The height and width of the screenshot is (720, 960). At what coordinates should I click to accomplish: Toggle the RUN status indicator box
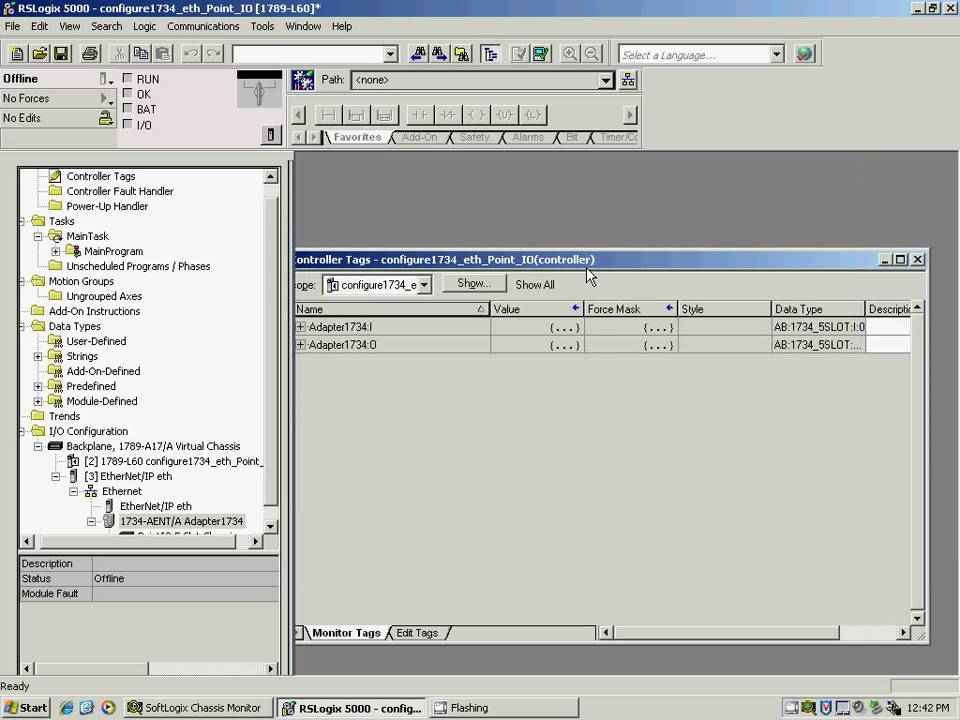pos(128,78)
